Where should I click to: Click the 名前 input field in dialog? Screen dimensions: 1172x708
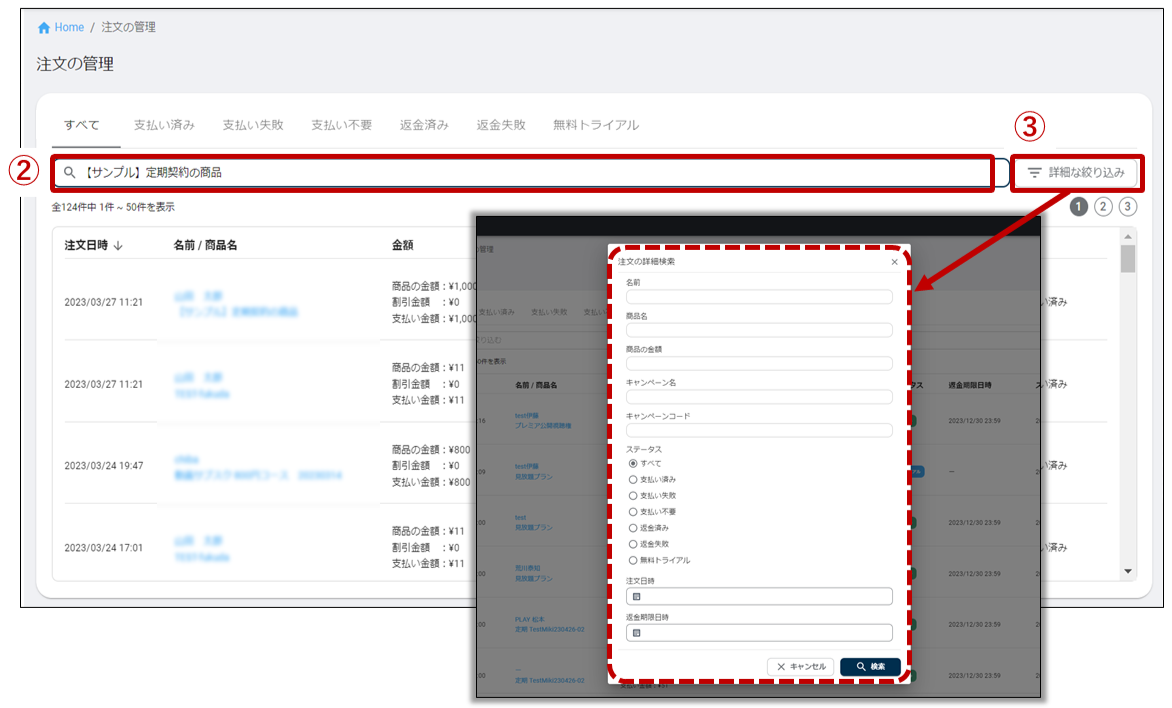click(759, 297)
